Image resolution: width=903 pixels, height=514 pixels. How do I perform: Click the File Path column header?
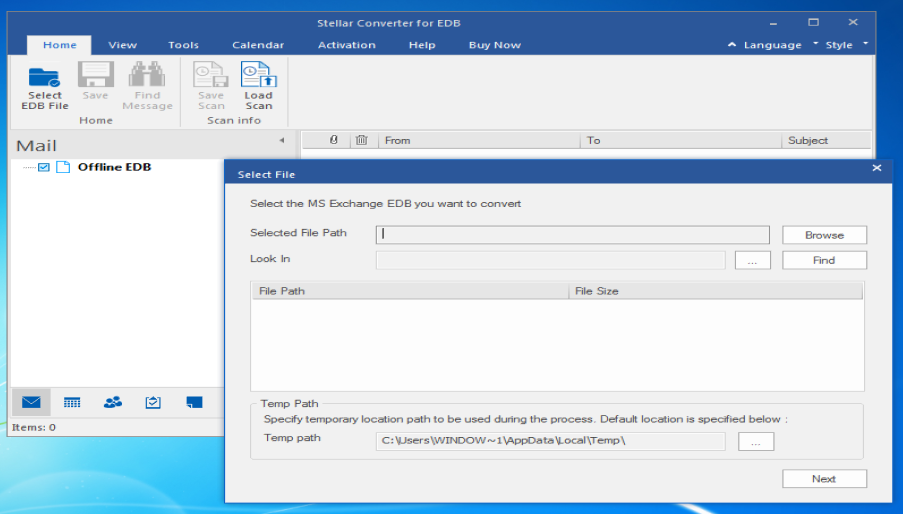pyautogui.click(x=410, y=291)
